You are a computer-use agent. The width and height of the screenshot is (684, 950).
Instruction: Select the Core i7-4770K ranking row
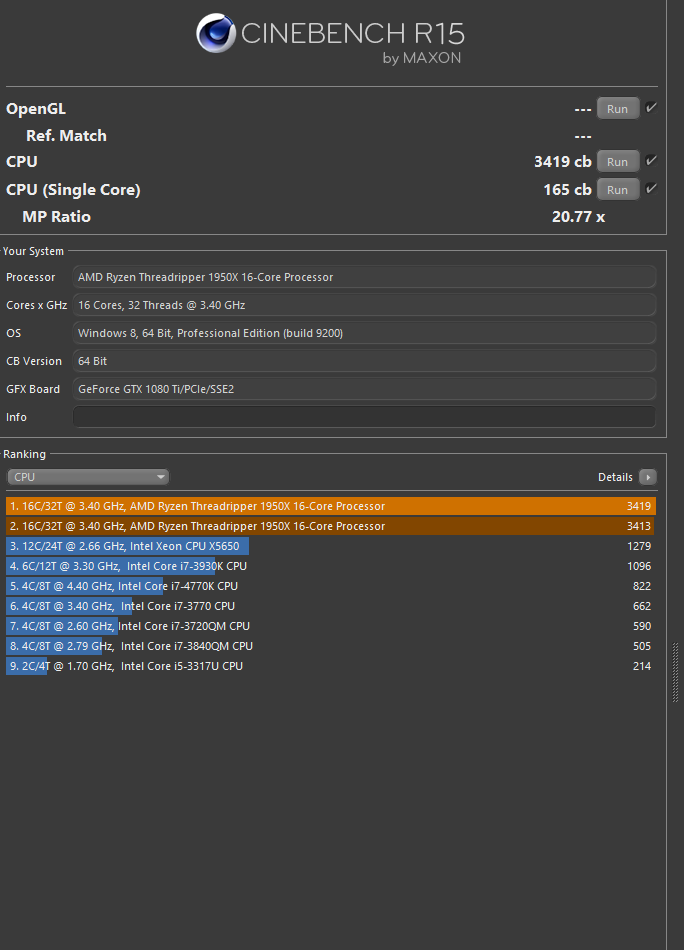(x=331, y=586)
